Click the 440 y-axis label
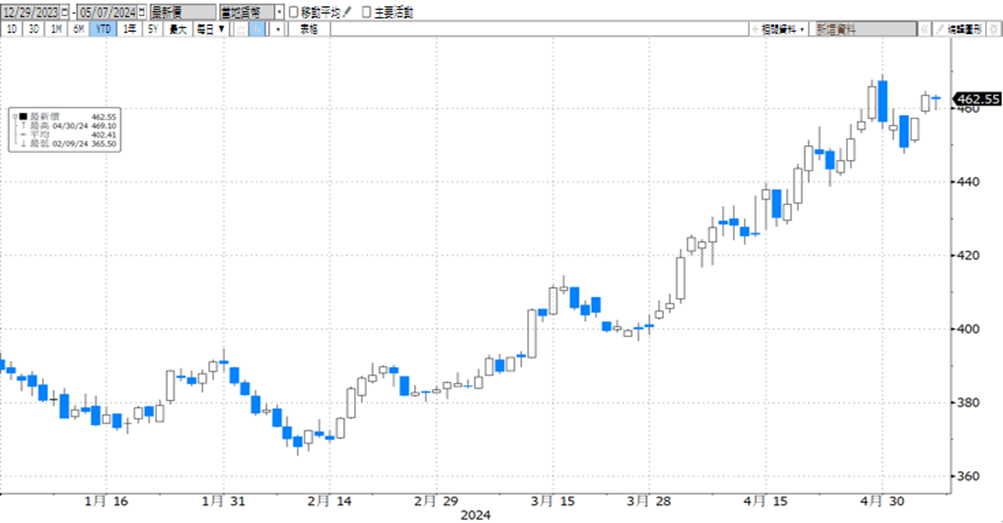 point(968,182)
